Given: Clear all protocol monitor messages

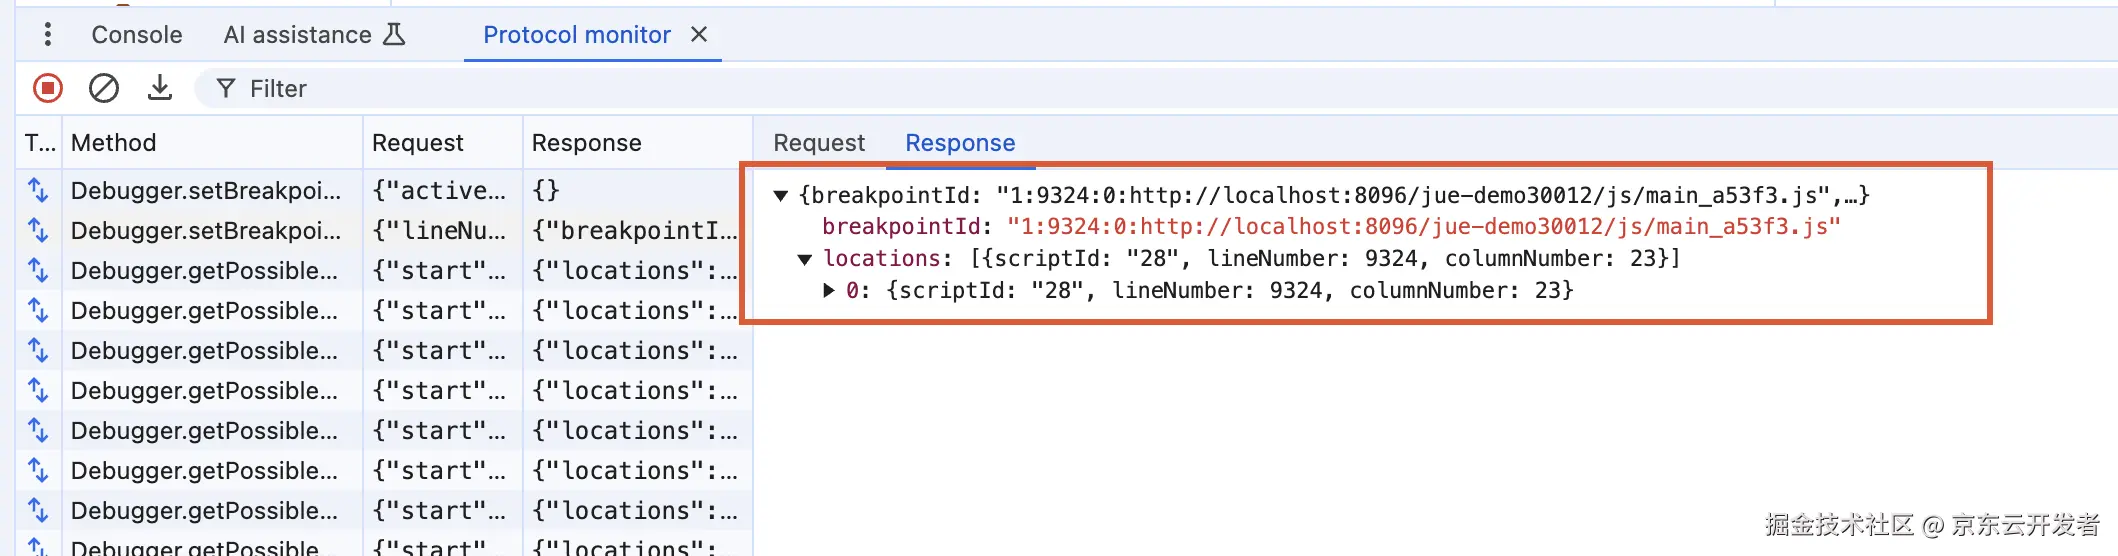Looking at the screenshot, I should point(104,89).
